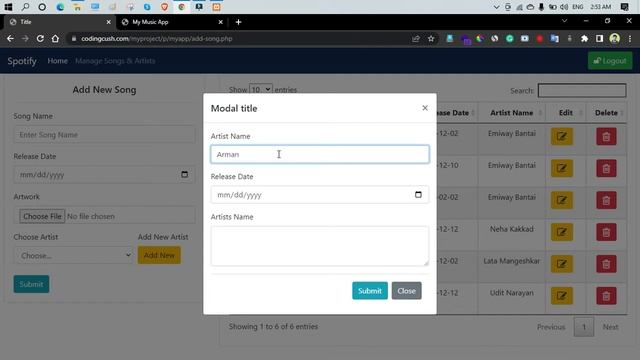640x360 pixels.
Task: Click the modal Submit button
Action: 370,291
